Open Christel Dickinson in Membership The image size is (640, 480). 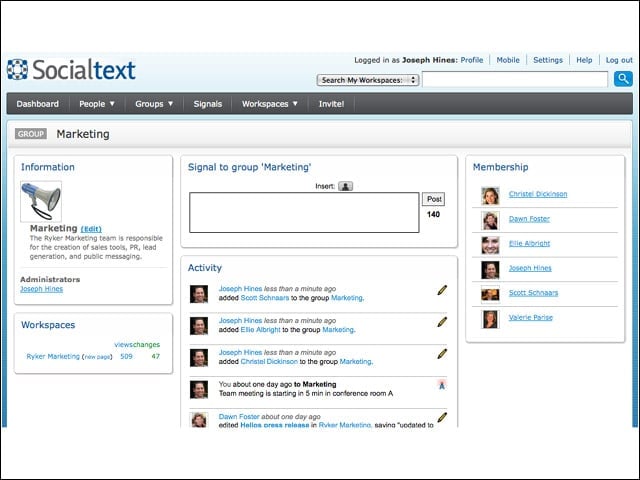[x=538, y=194]
